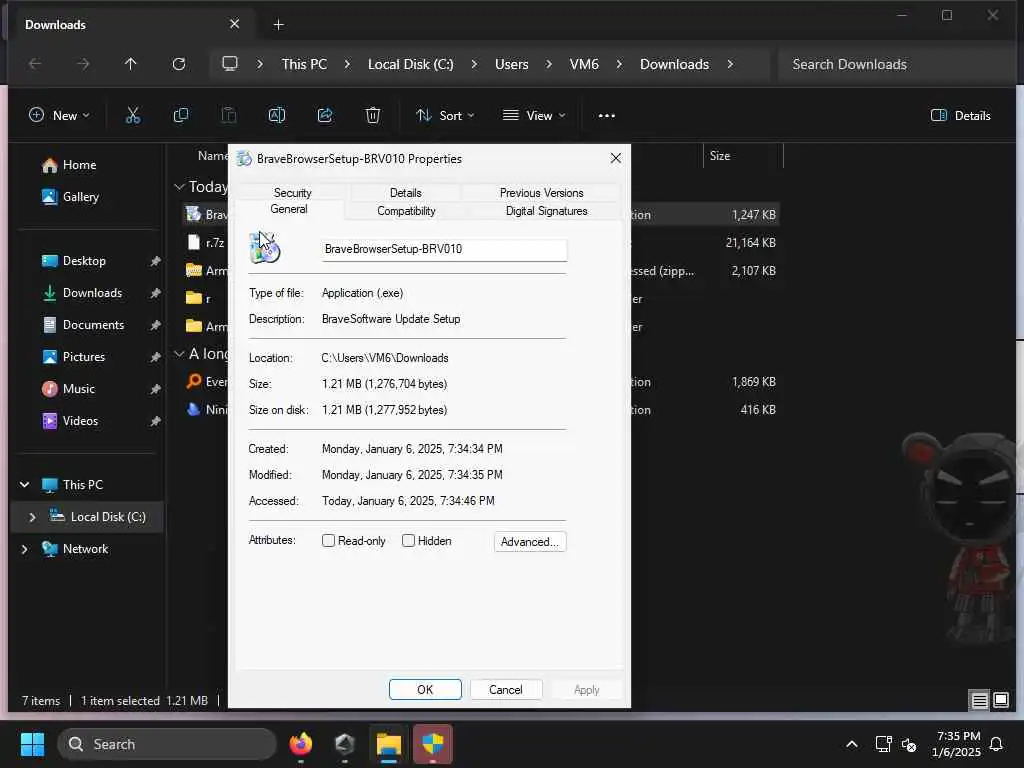The height and width of the screenshot is (768, 1024).
Task: Click the Rename icon in Explorer toolbar
Action: tap(277, 116)
